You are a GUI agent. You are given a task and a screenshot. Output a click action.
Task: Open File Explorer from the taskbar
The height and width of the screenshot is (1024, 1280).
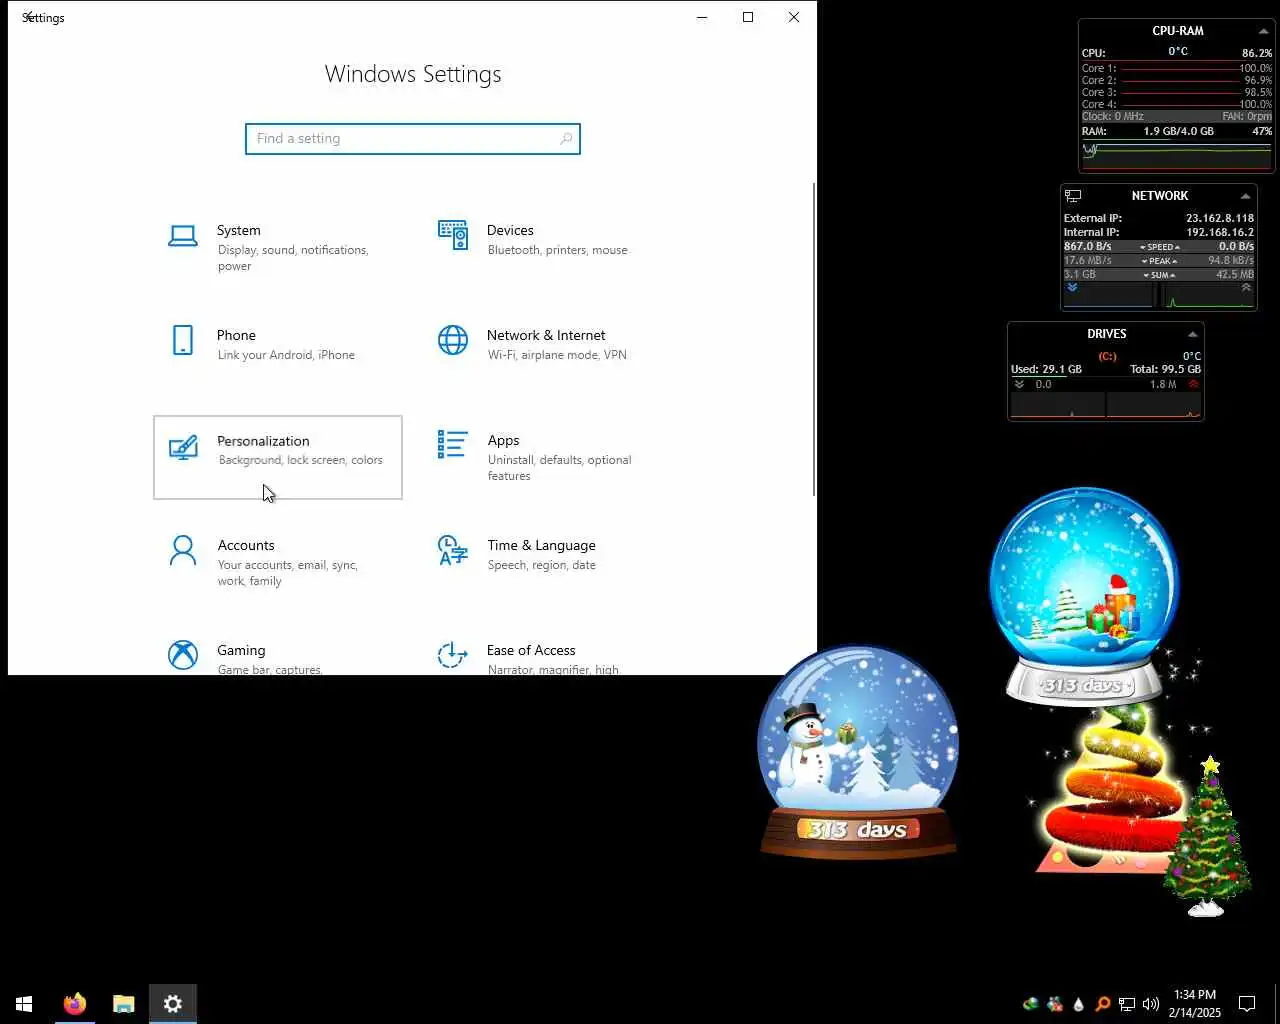[124, 1003]
